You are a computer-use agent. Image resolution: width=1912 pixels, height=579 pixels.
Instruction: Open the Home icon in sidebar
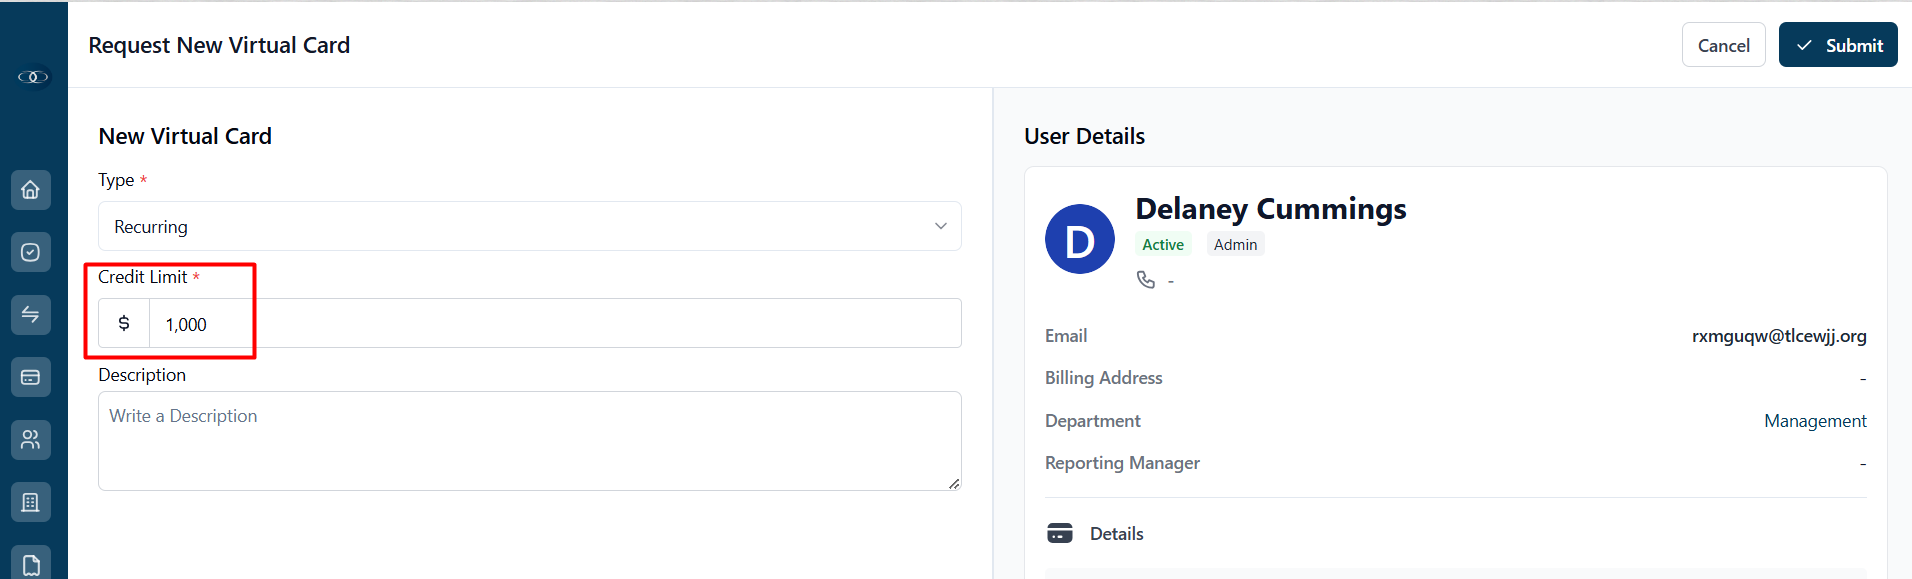coord(31,190)
